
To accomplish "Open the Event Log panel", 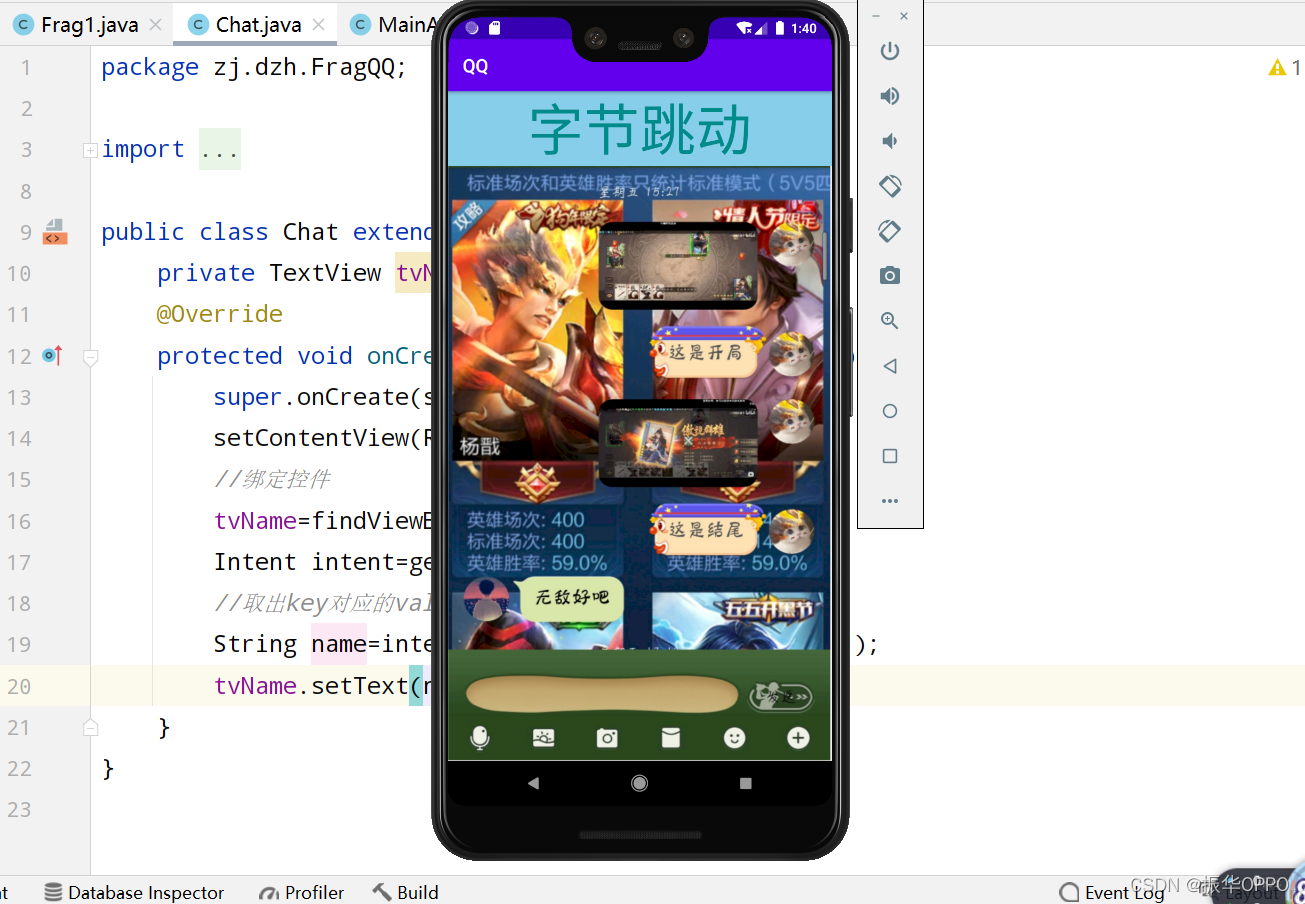I will point(1112,892).
